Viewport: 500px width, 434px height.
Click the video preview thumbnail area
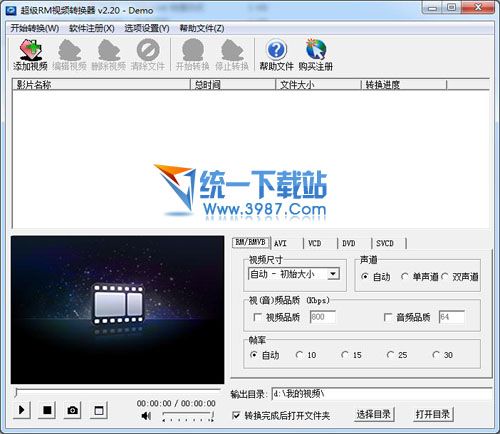pyautogui.click(x=117, y=310)
